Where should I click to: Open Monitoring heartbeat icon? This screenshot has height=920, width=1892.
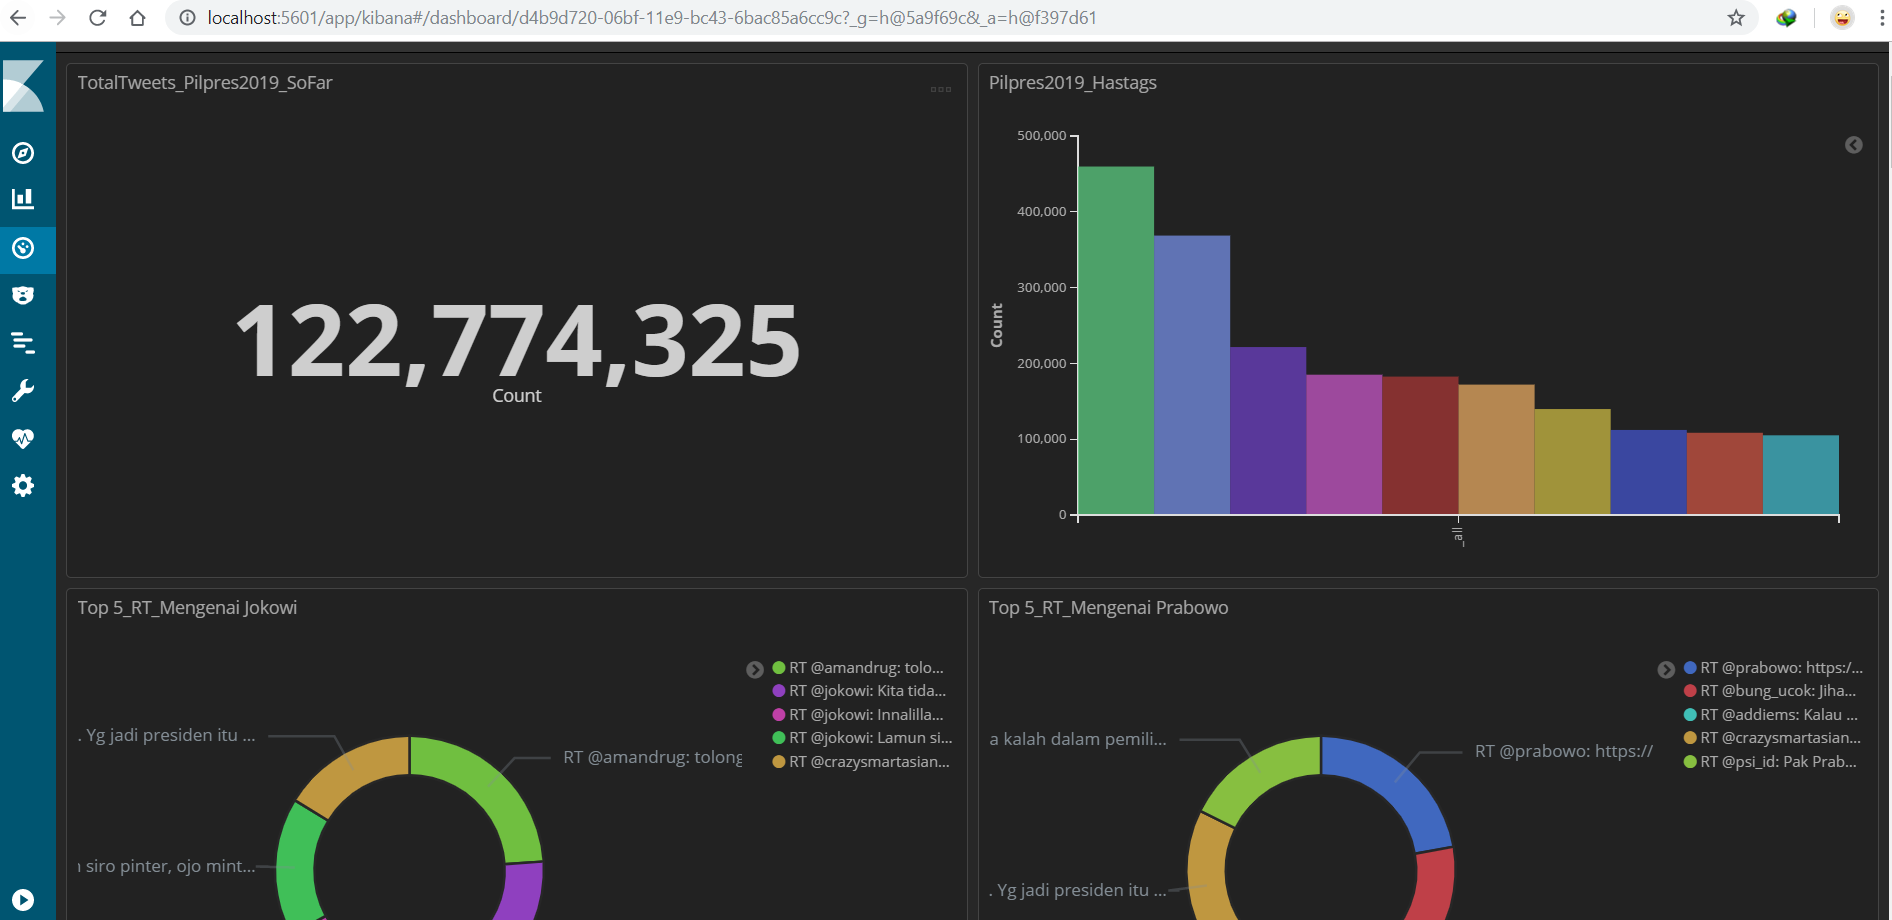pos(23,438)
